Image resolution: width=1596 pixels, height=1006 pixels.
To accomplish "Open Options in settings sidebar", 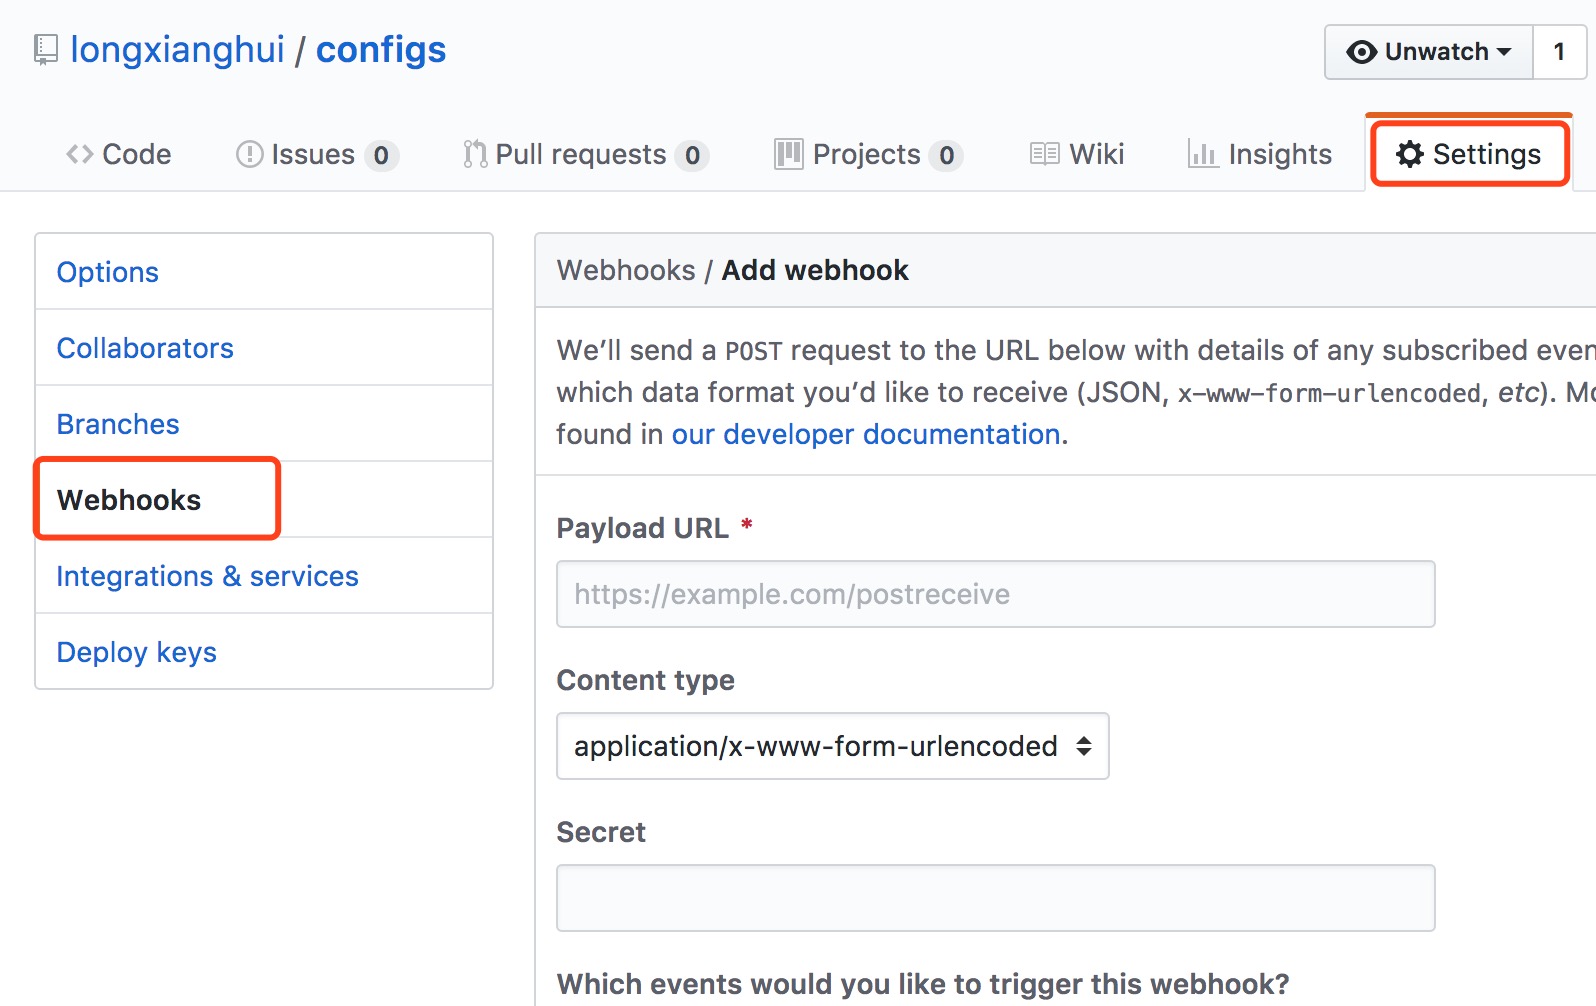I will (264, 272).
